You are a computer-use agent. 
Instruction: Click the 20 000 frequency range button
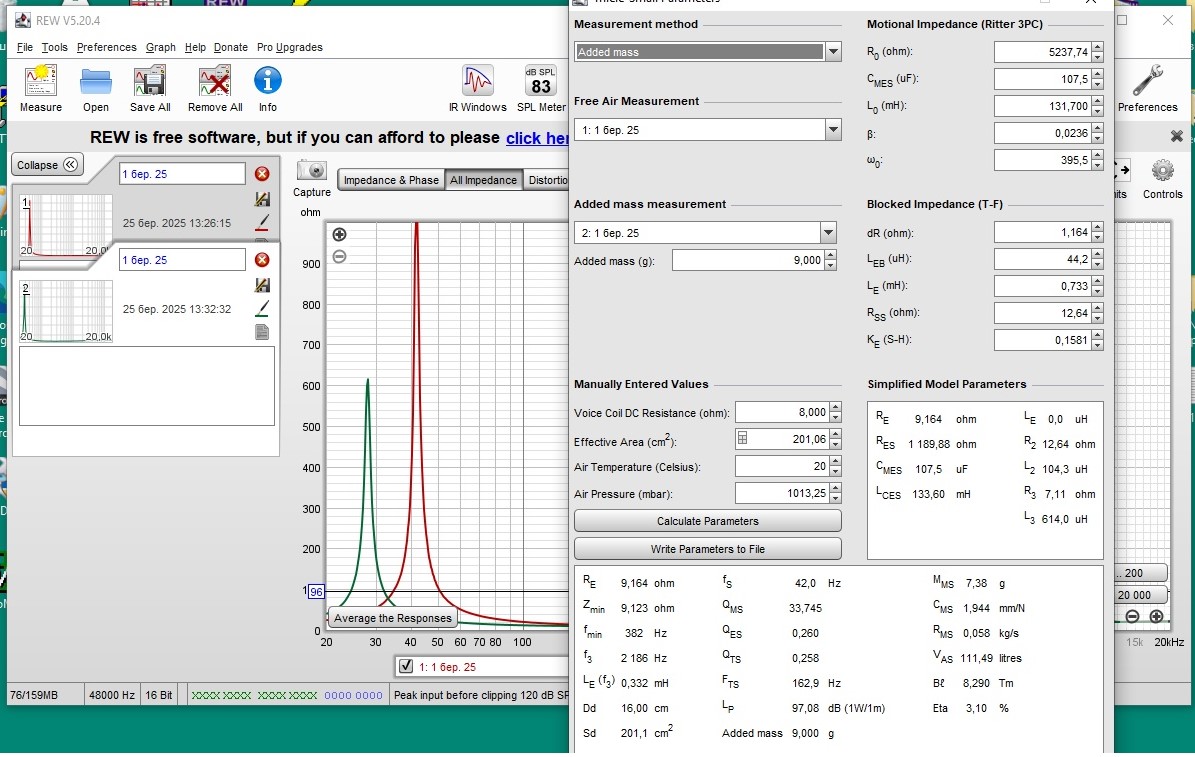tap(1140, 595)
